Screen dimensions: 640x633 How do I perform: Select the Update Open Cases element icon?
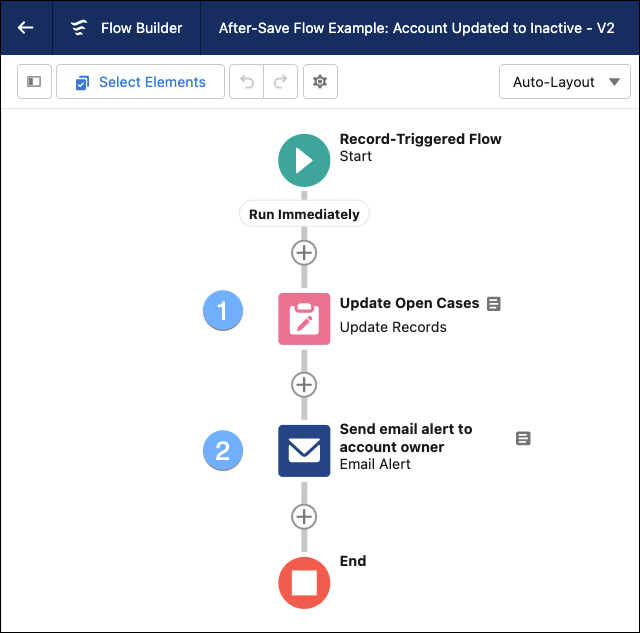(304, 319)
